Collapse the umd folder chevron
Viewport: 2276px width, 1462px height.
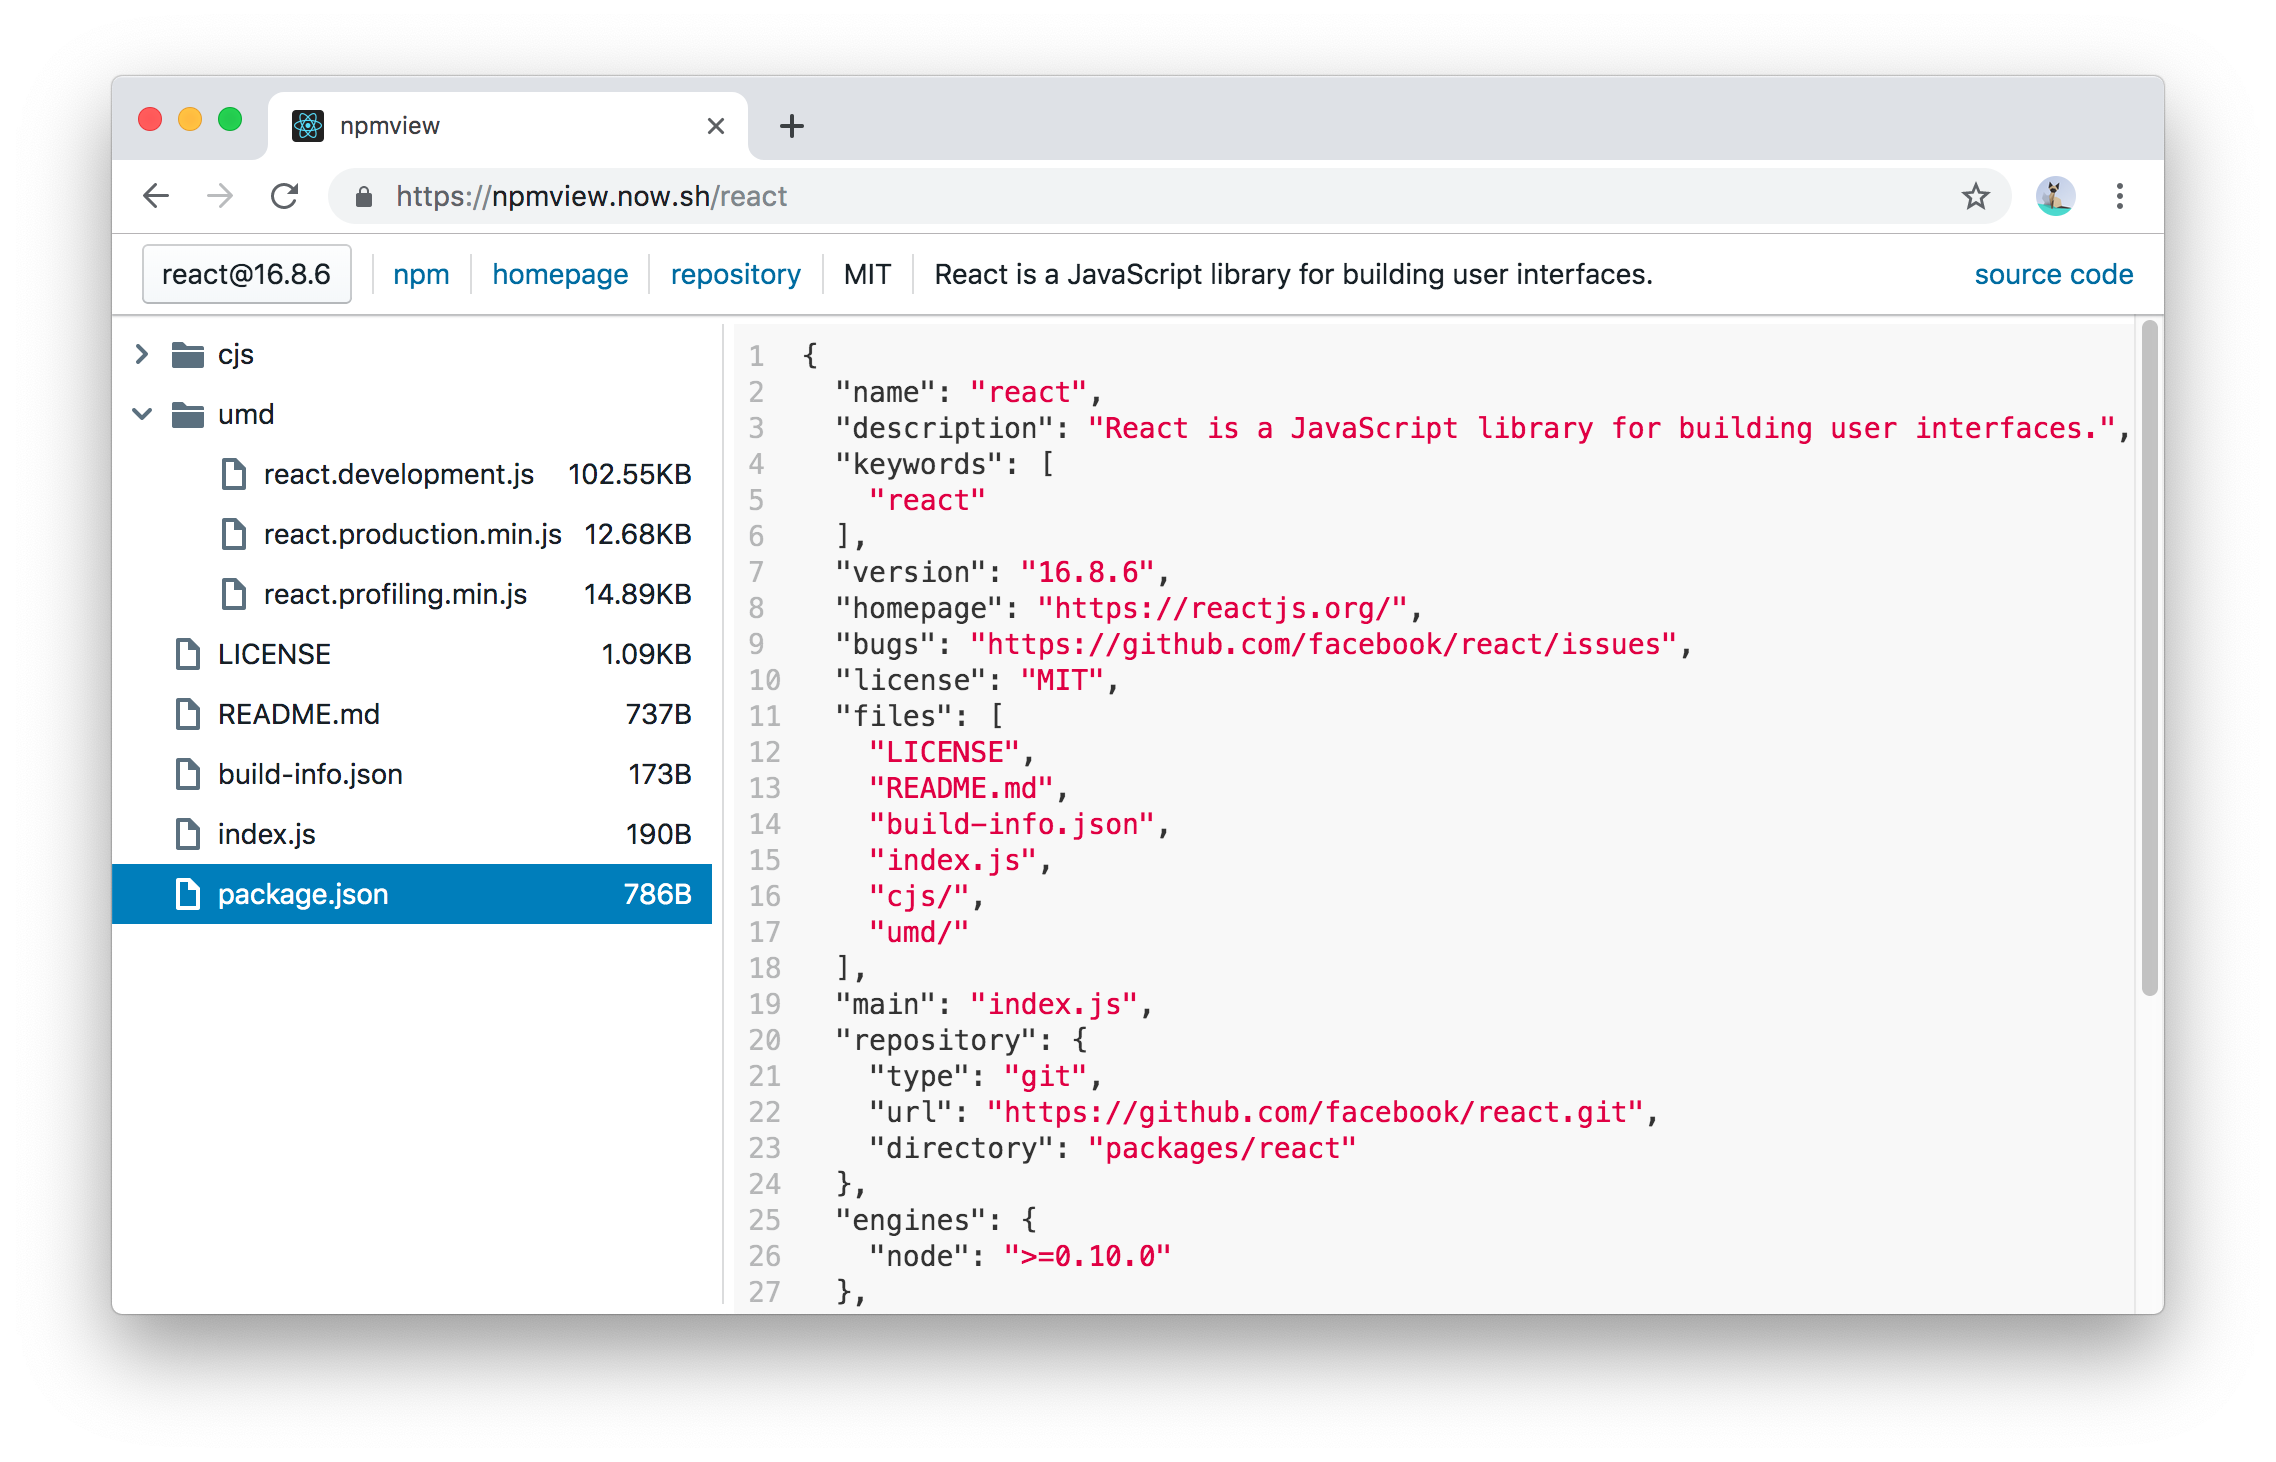142,414
